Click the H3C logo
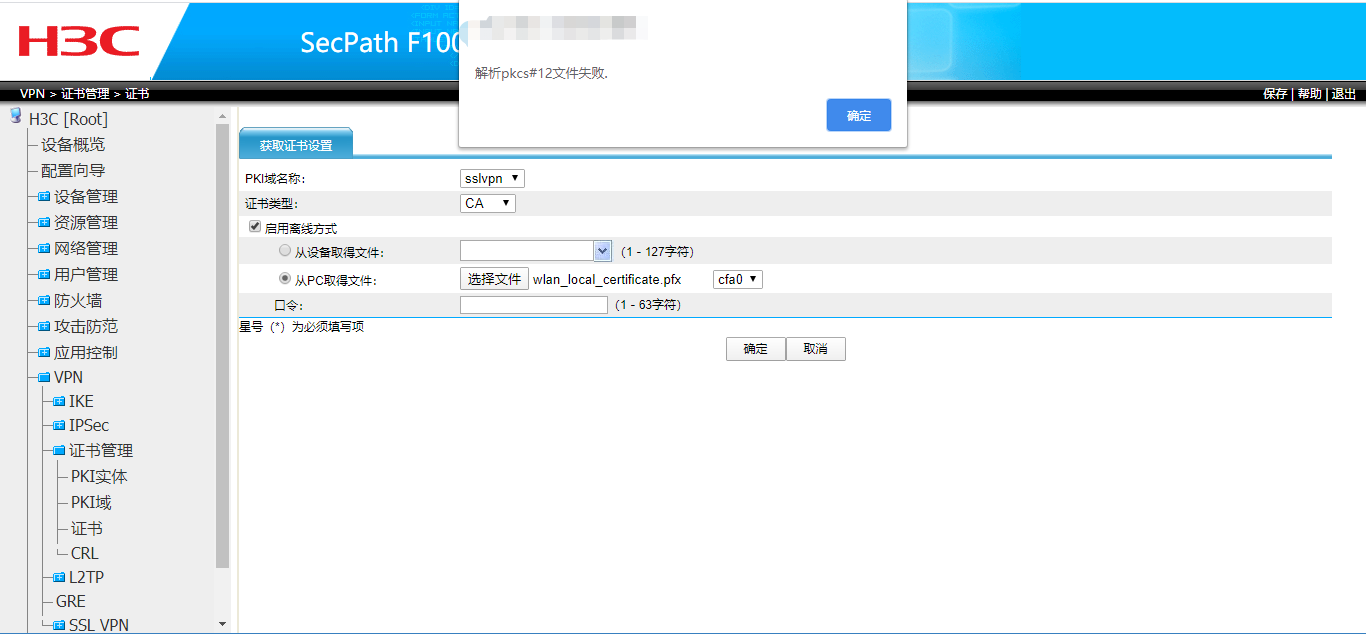 [78, 41]
